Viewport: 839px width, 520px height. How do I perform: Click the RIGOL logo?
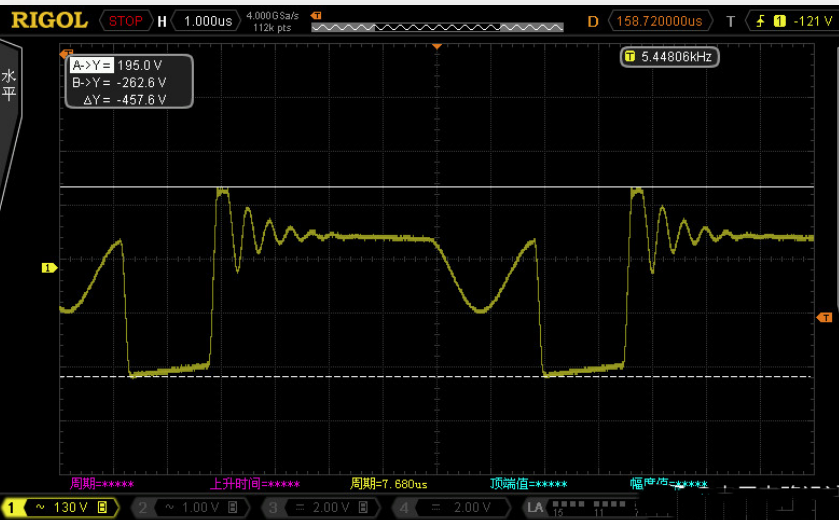[49, 20]
